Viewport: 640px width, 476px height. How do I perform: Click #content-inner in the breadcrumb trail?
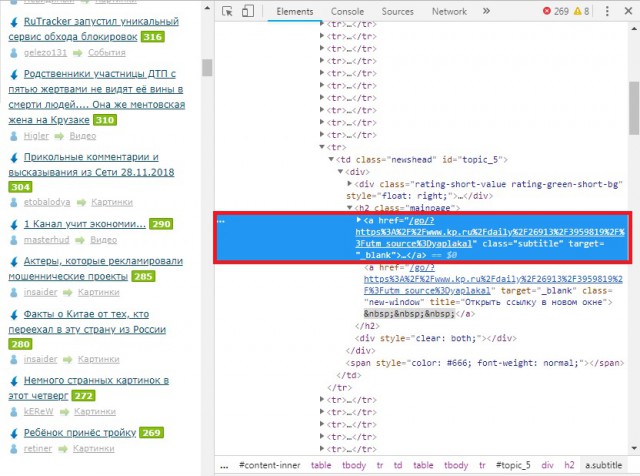click(x=269, y=466)
